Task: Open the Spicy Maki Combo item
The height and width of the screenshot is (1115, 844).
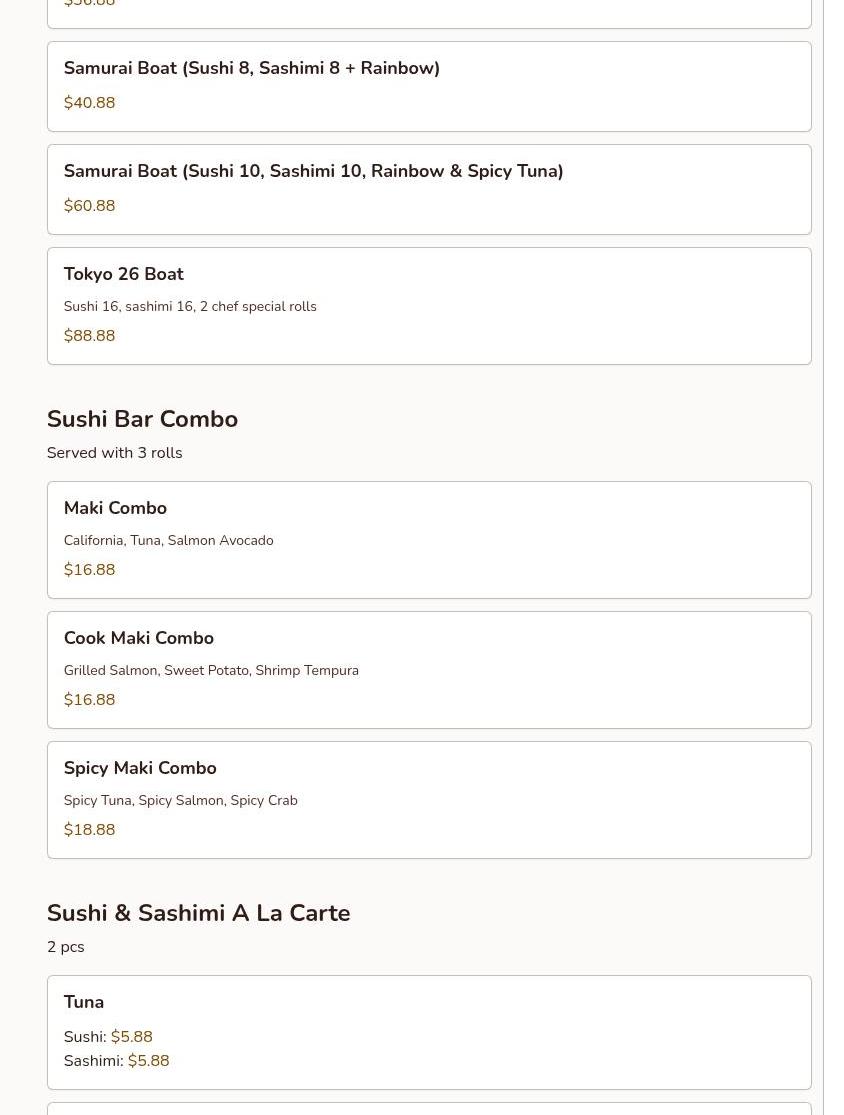Action: 140,769
